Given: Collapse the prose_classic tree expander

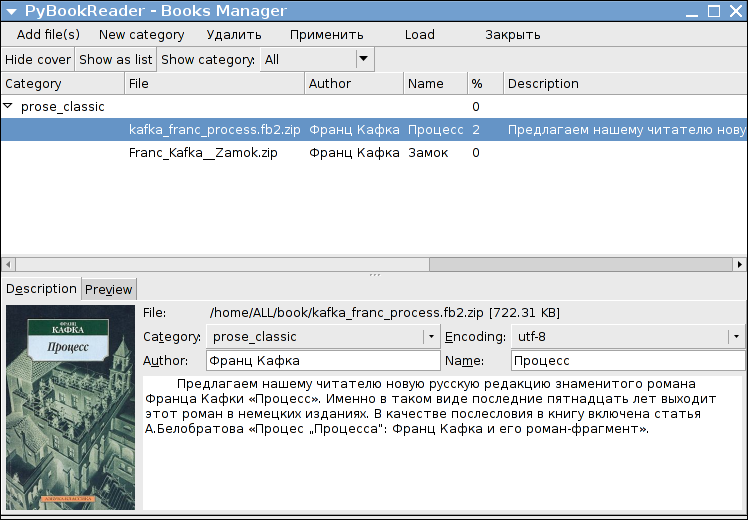Looking at the screenshot, I should tap(8, 106).
